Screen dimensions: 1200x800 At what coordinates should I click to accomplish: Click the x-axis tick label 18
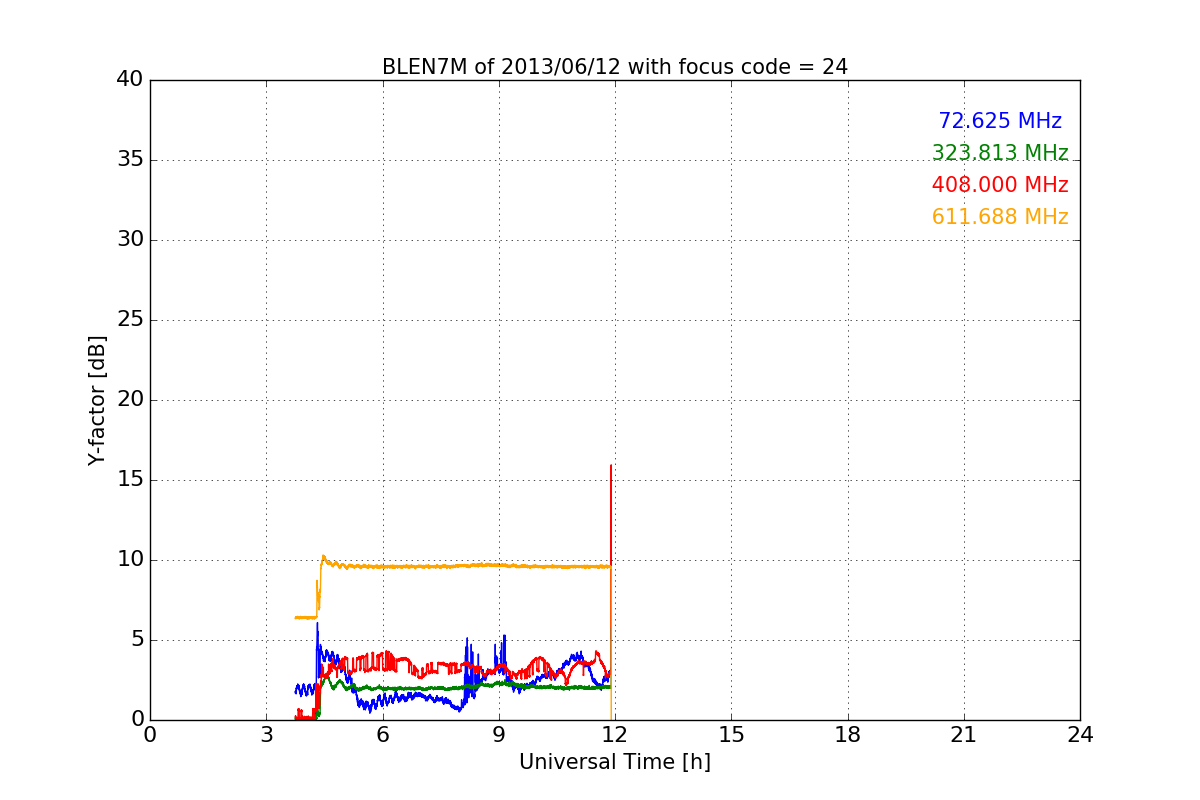(x=847, y=734)
